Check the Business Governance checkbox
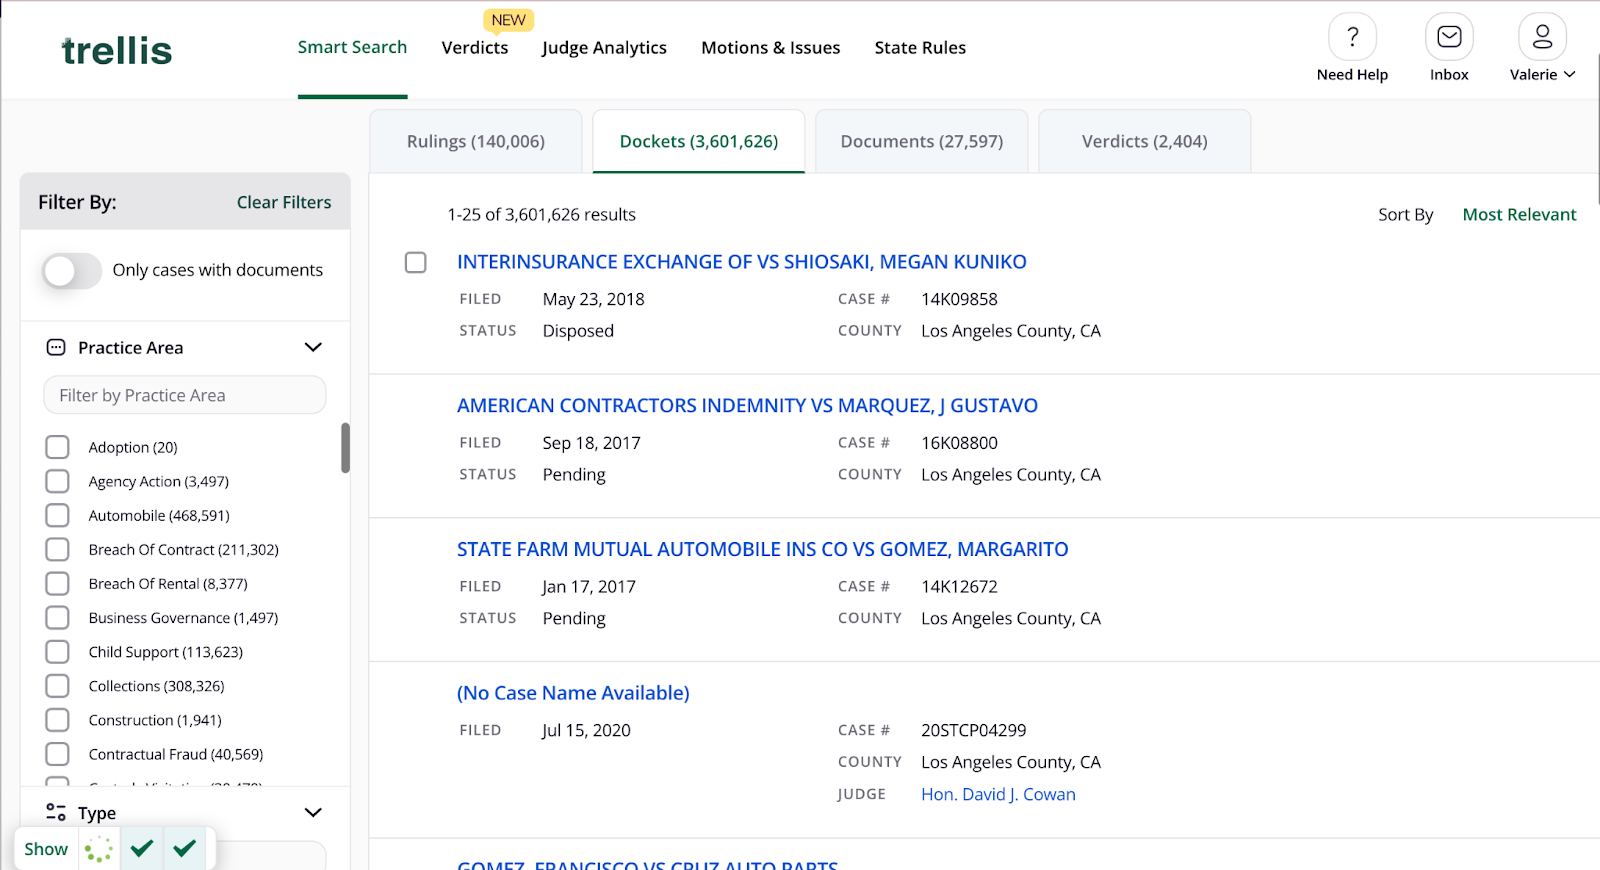 (57, 617)
